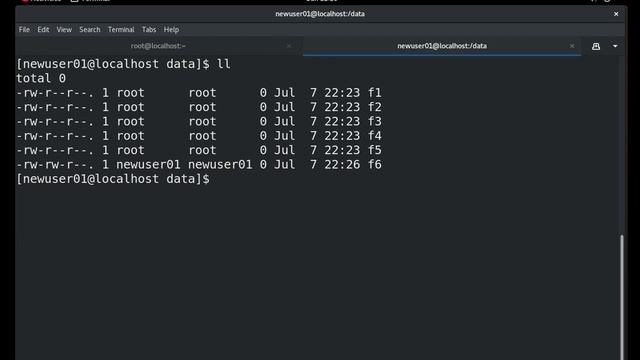
Task: Open the Terminal menu
Action: 121,29
